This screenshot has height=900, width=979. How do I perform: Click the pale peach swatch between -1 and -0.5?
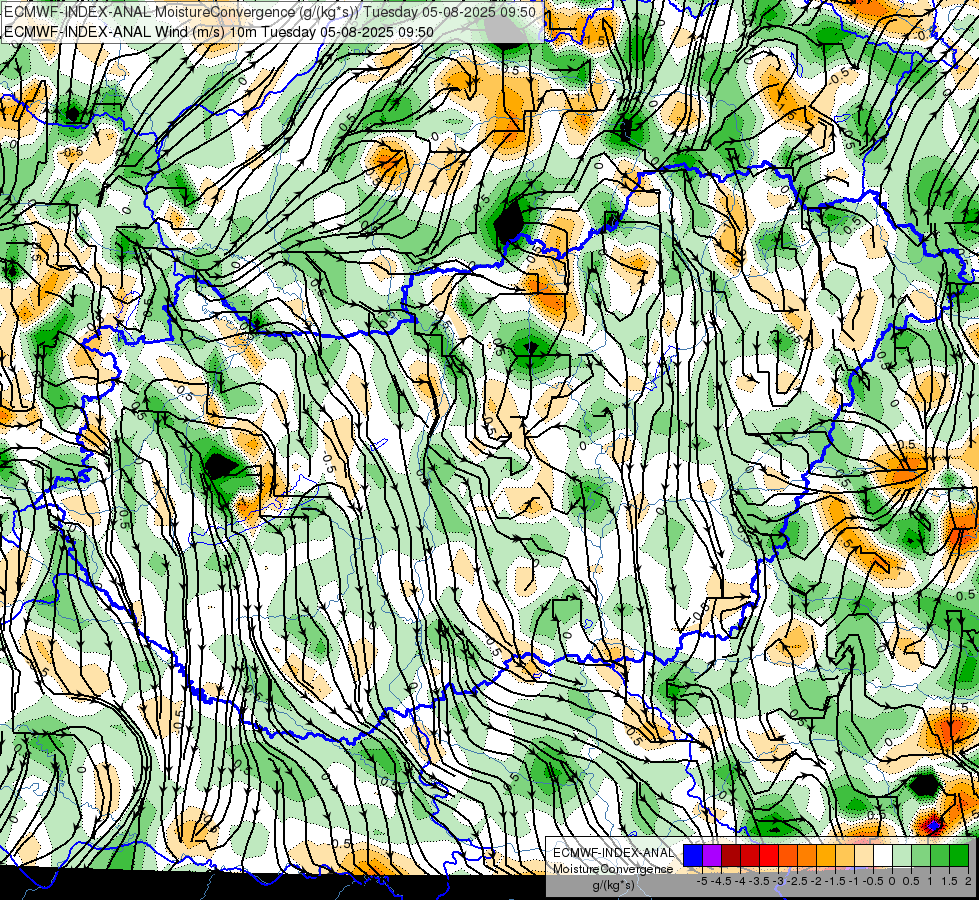pos(864,855)
